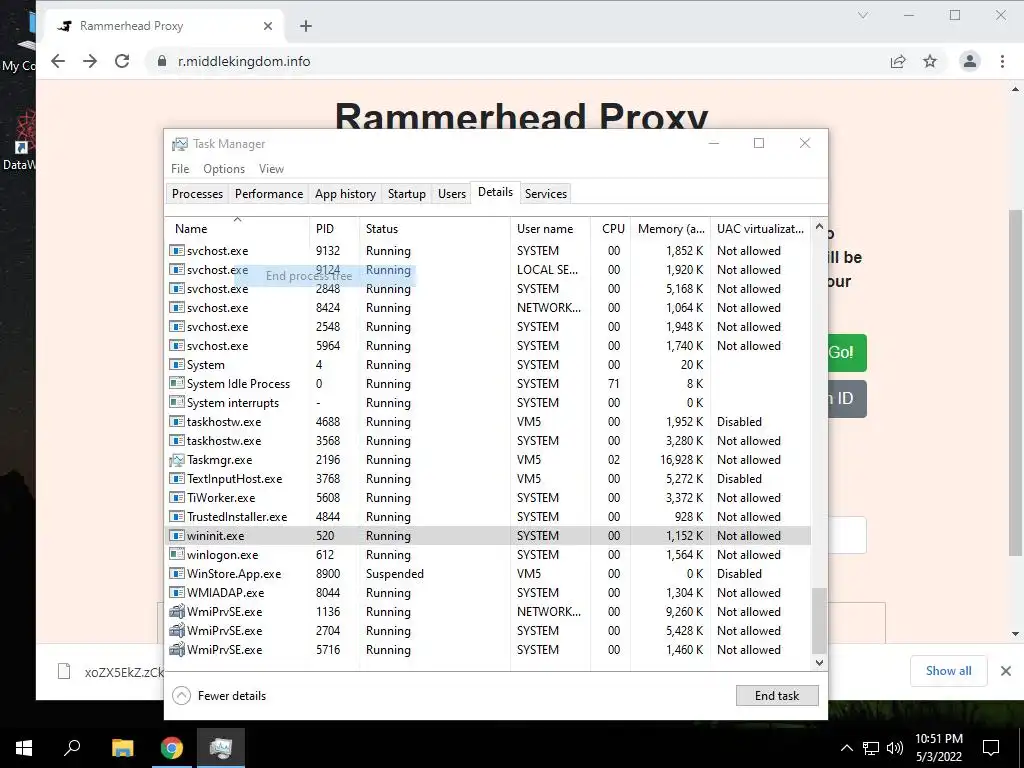Open the Chrome profile avatar

(970, 61)
